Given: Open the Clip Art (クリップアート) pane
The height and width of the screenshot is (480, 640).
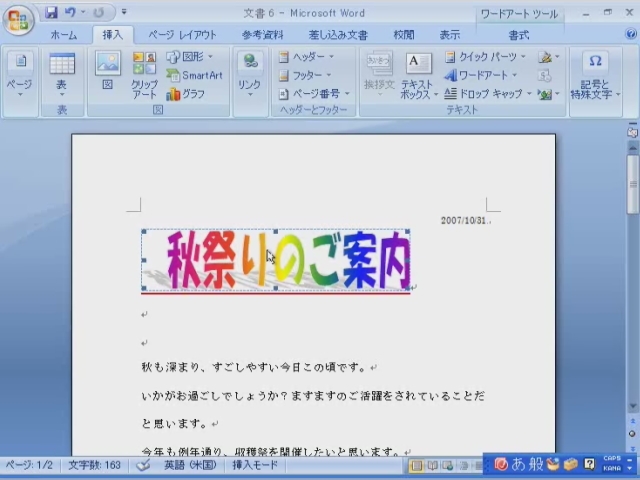Looking at the screenshot, I should pos(145,76).
